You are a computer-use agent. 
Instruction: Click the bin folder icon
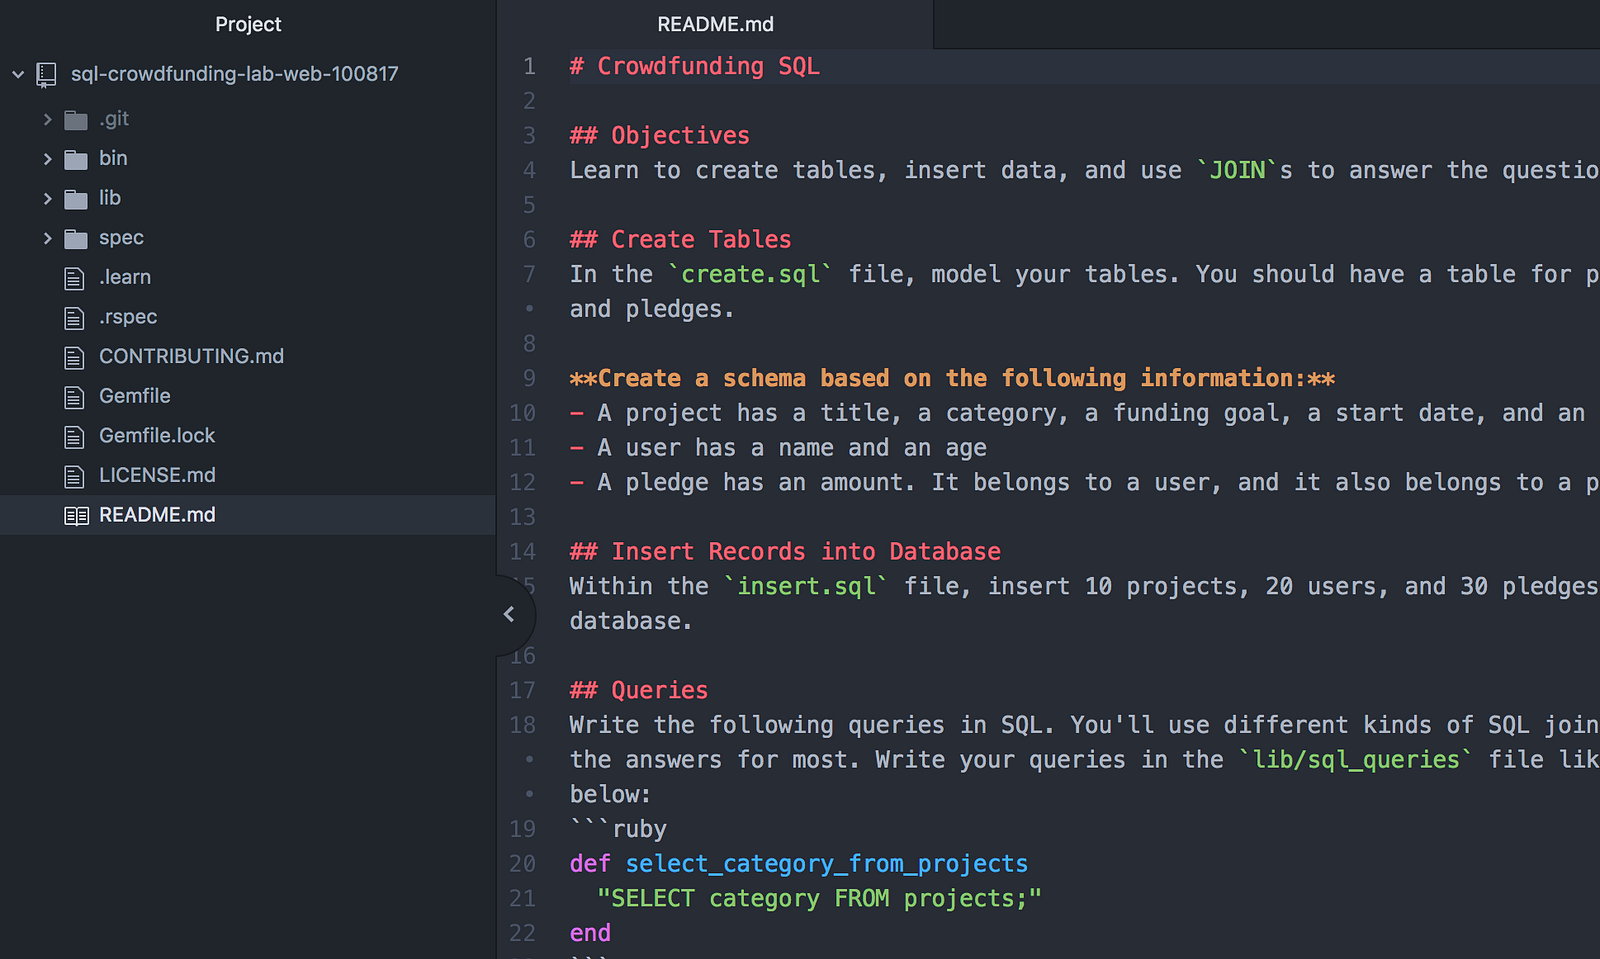pyautogui.click(x=76, y=159)
